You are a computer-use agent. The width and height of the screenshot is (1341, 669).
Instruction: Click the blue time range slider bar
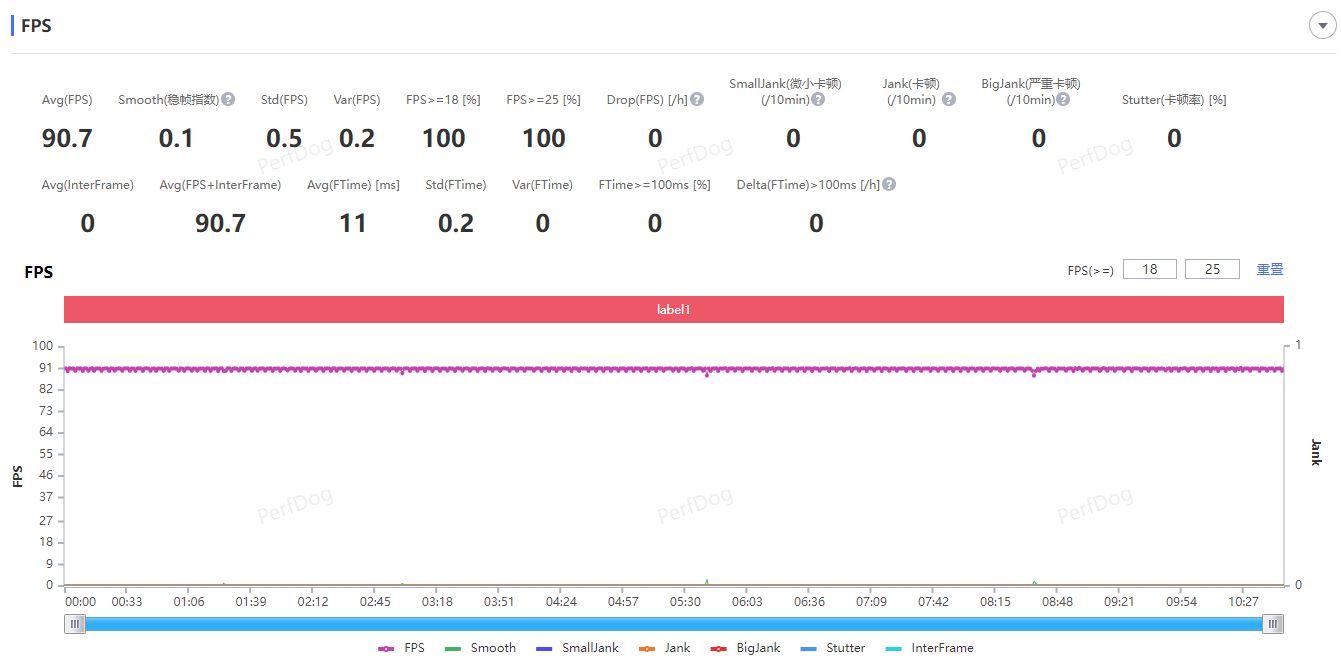point(674,624)
